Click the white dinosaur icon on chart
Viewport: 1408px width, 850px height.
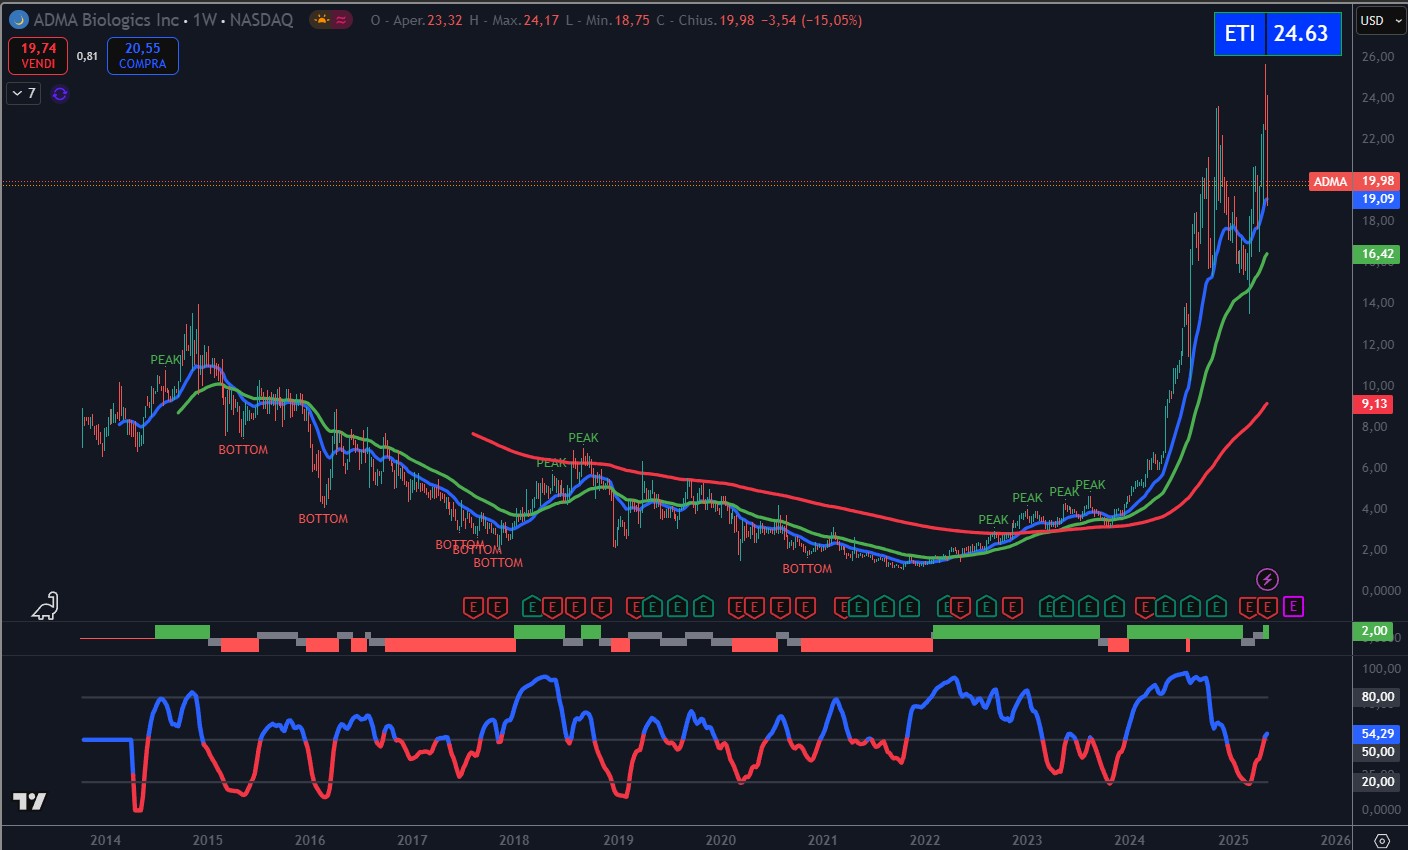[x=46, y=606]
